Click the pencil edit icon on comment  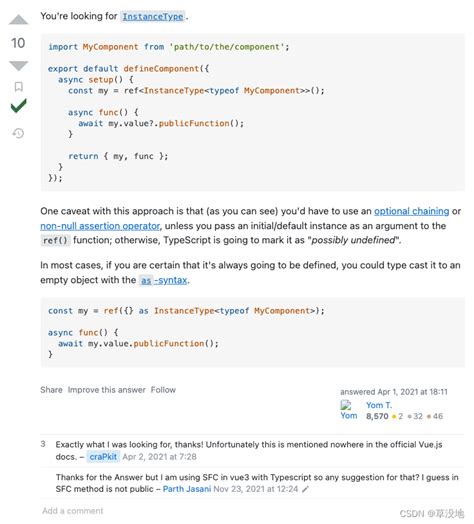[x=305, y=489]
